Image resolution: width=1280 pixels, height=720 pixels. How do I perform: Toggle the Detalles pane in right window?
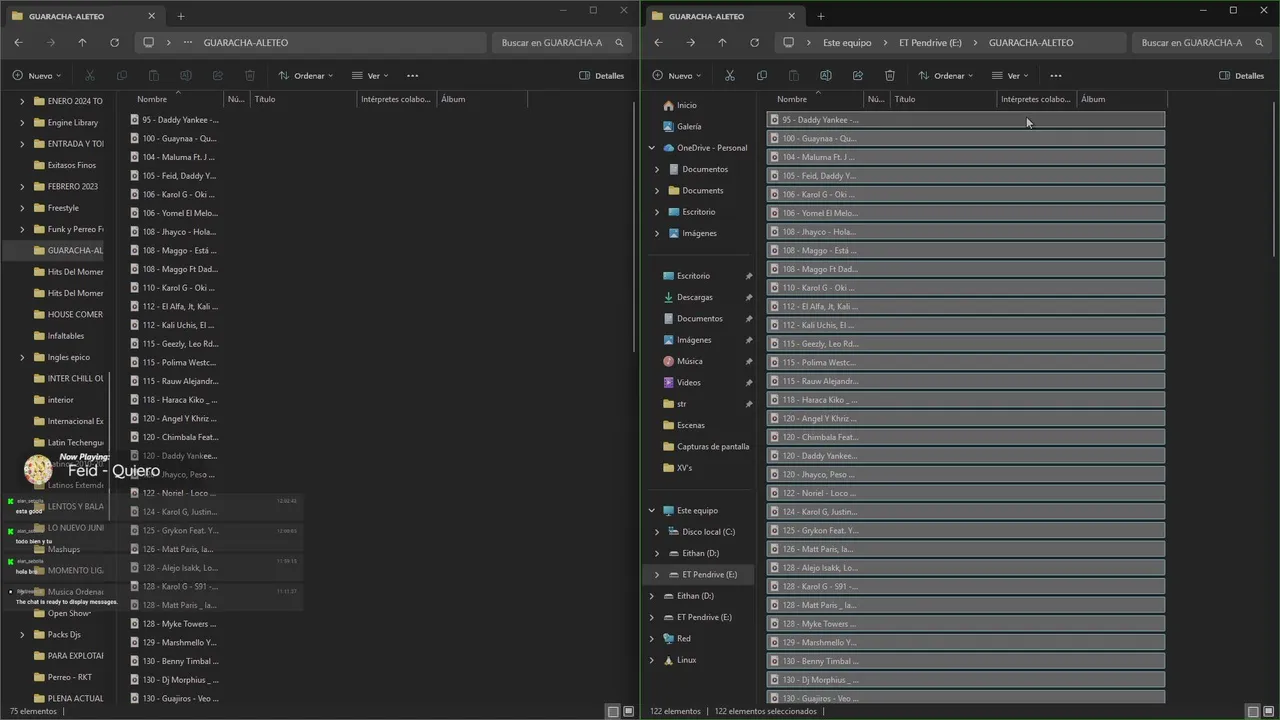coord(1241,75)
